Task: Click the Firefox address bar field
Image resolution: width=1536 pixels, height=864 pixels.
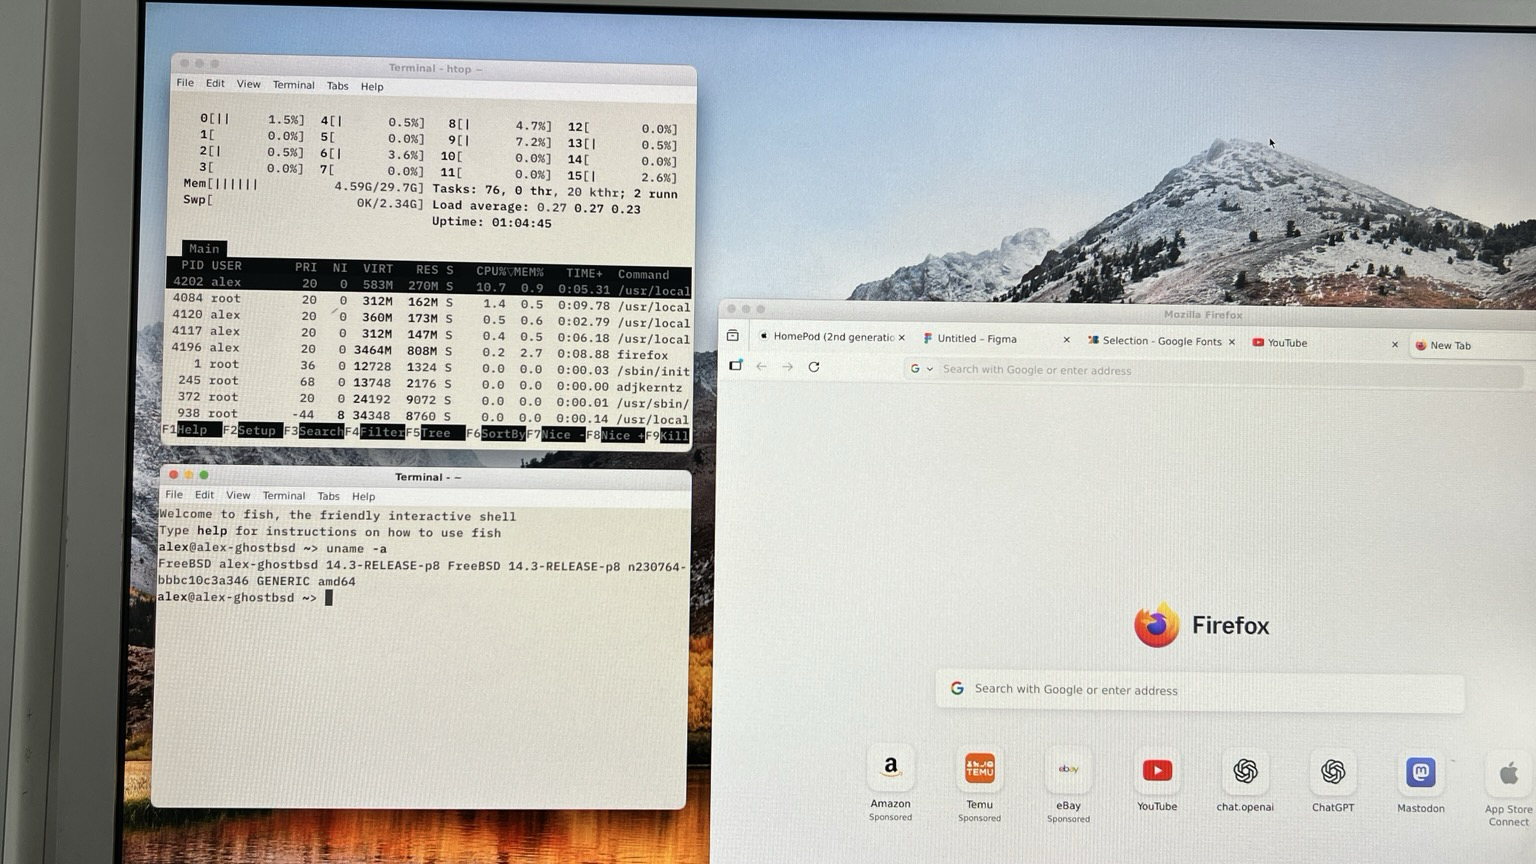Action: [x=1213, y=371]
